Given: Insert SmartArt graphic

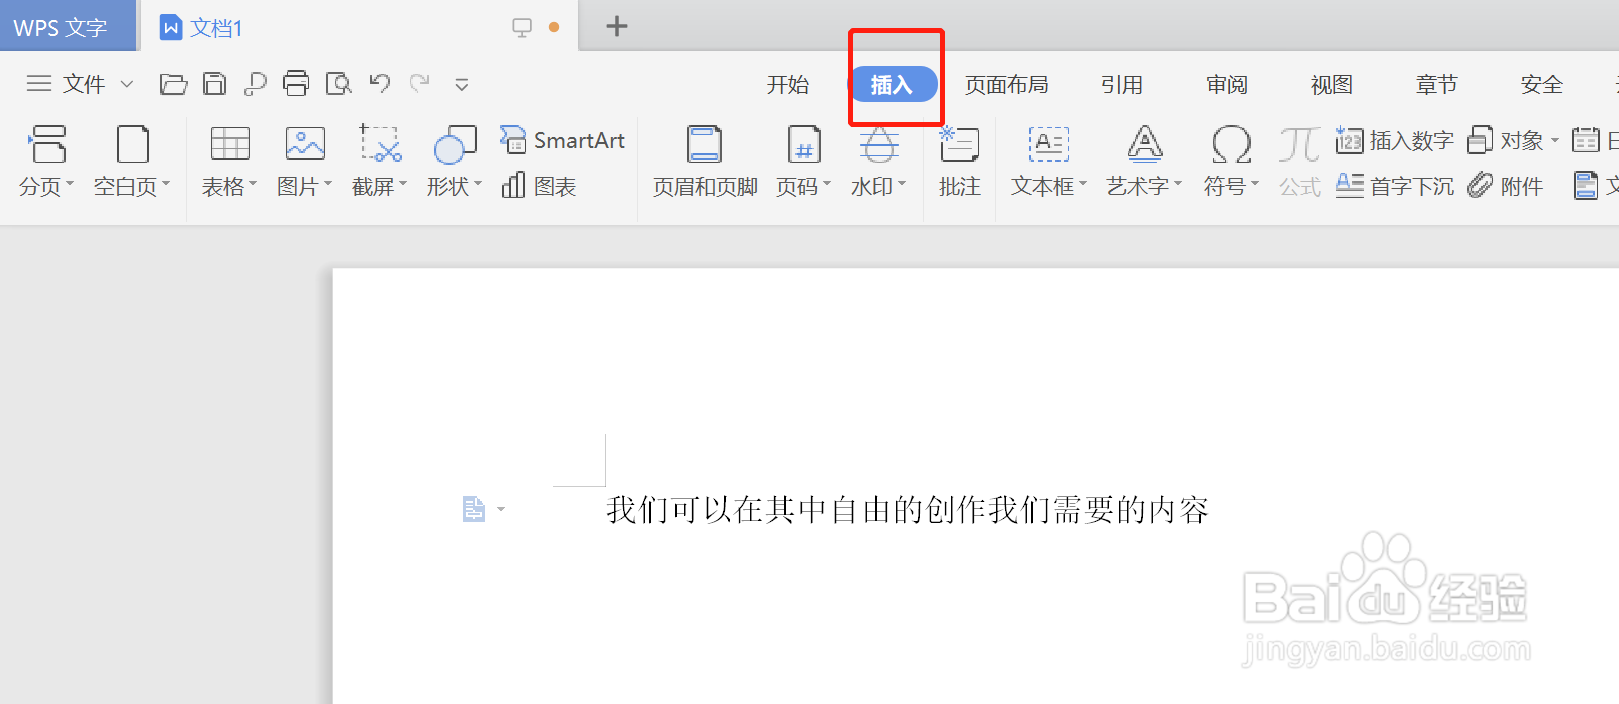Looking at the screenshot, I should [x=562, y=140].
